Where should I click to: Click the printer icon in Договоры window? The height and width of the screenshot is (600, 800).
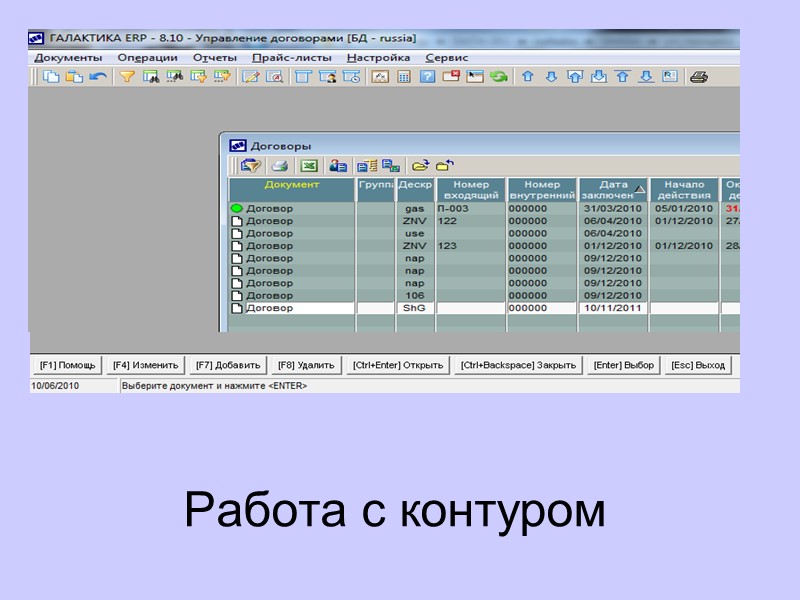click(280, 166)
